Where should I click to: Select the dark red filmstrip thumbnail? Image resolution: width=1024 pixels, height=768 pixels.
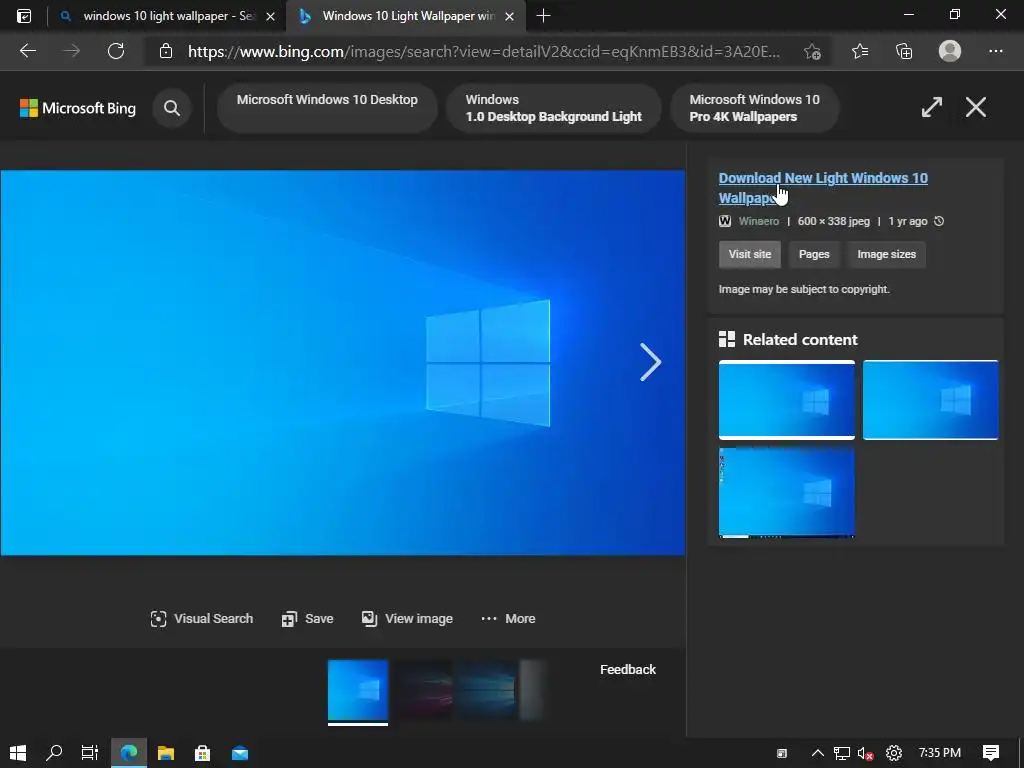(x=423, y=691)
